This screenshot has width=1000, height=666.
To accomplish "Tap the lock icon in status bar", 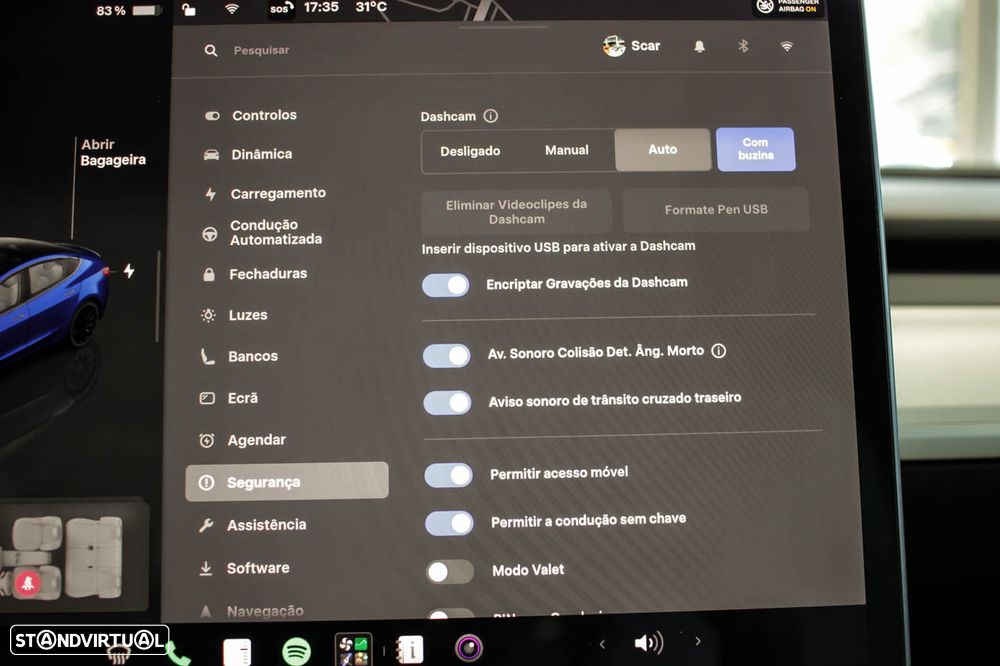I will pyautogui.click(x=189, y=9).
